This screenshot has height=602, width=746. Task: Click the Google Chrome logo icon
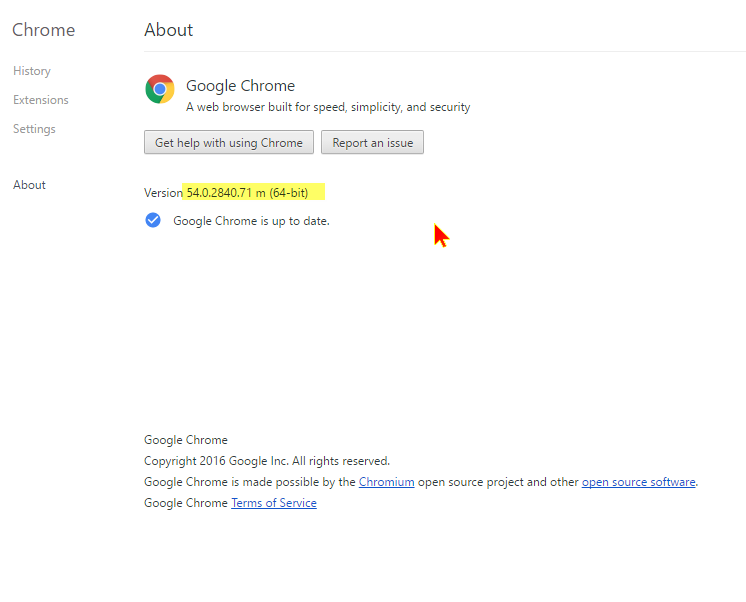[x=160, y=89]
